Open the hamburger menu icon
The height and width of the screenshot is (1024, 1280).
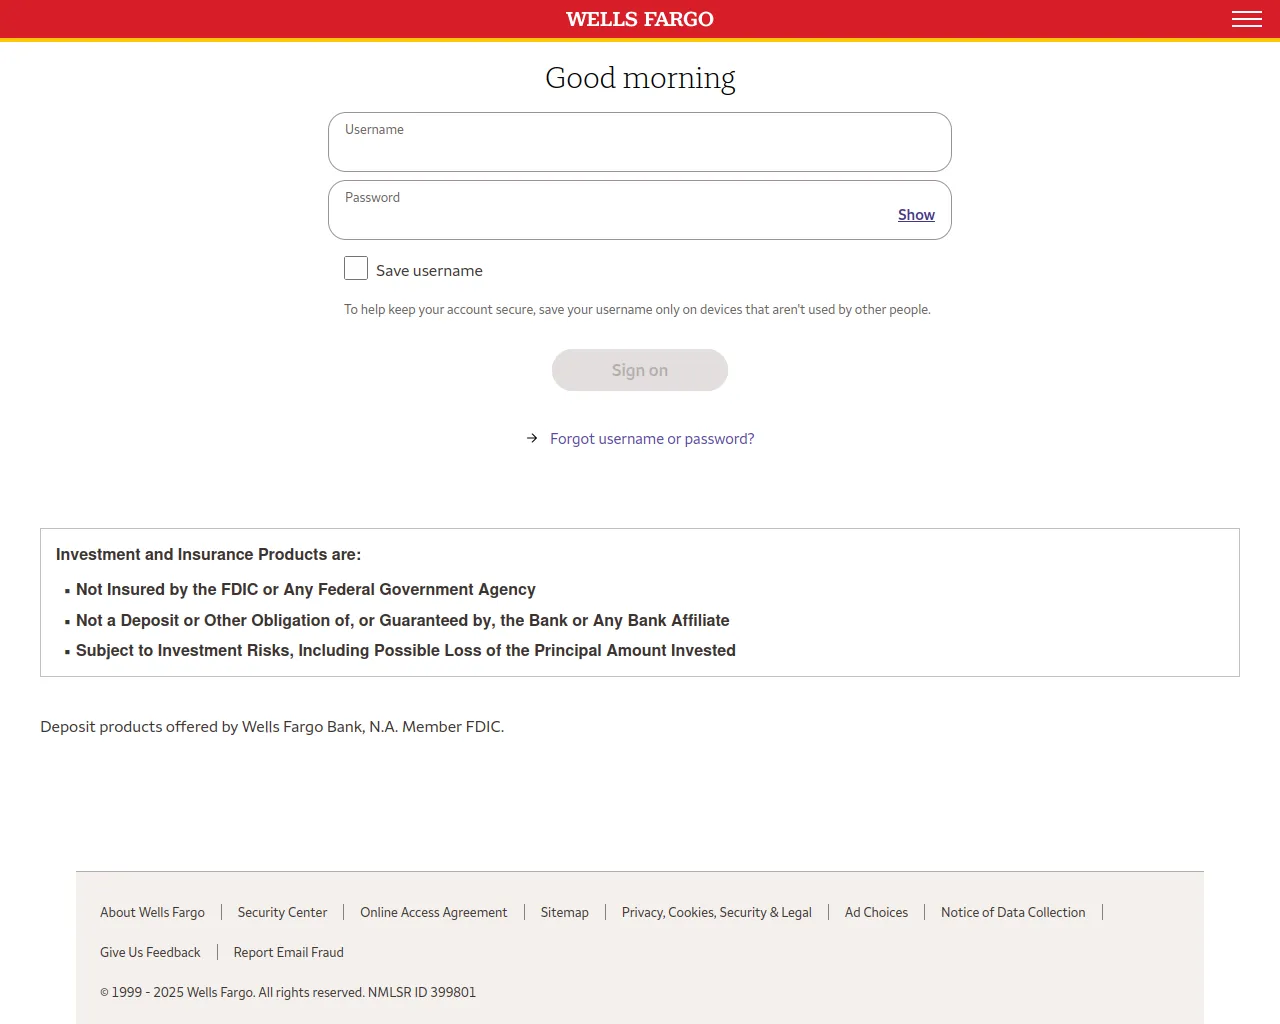[1246, 19]
